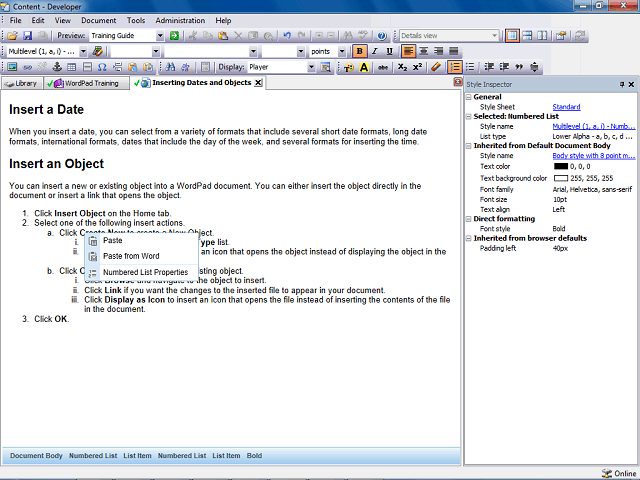Choose Numbered List Properties in context menu
Screen dimensions: 640x480
[x=142, y=272]
